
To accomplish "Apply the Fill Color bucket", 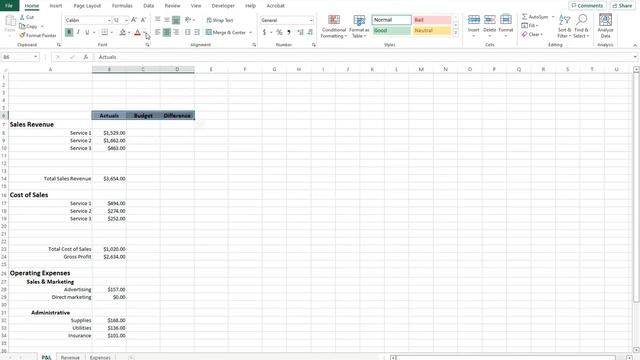I will click(x=122, y=32).
